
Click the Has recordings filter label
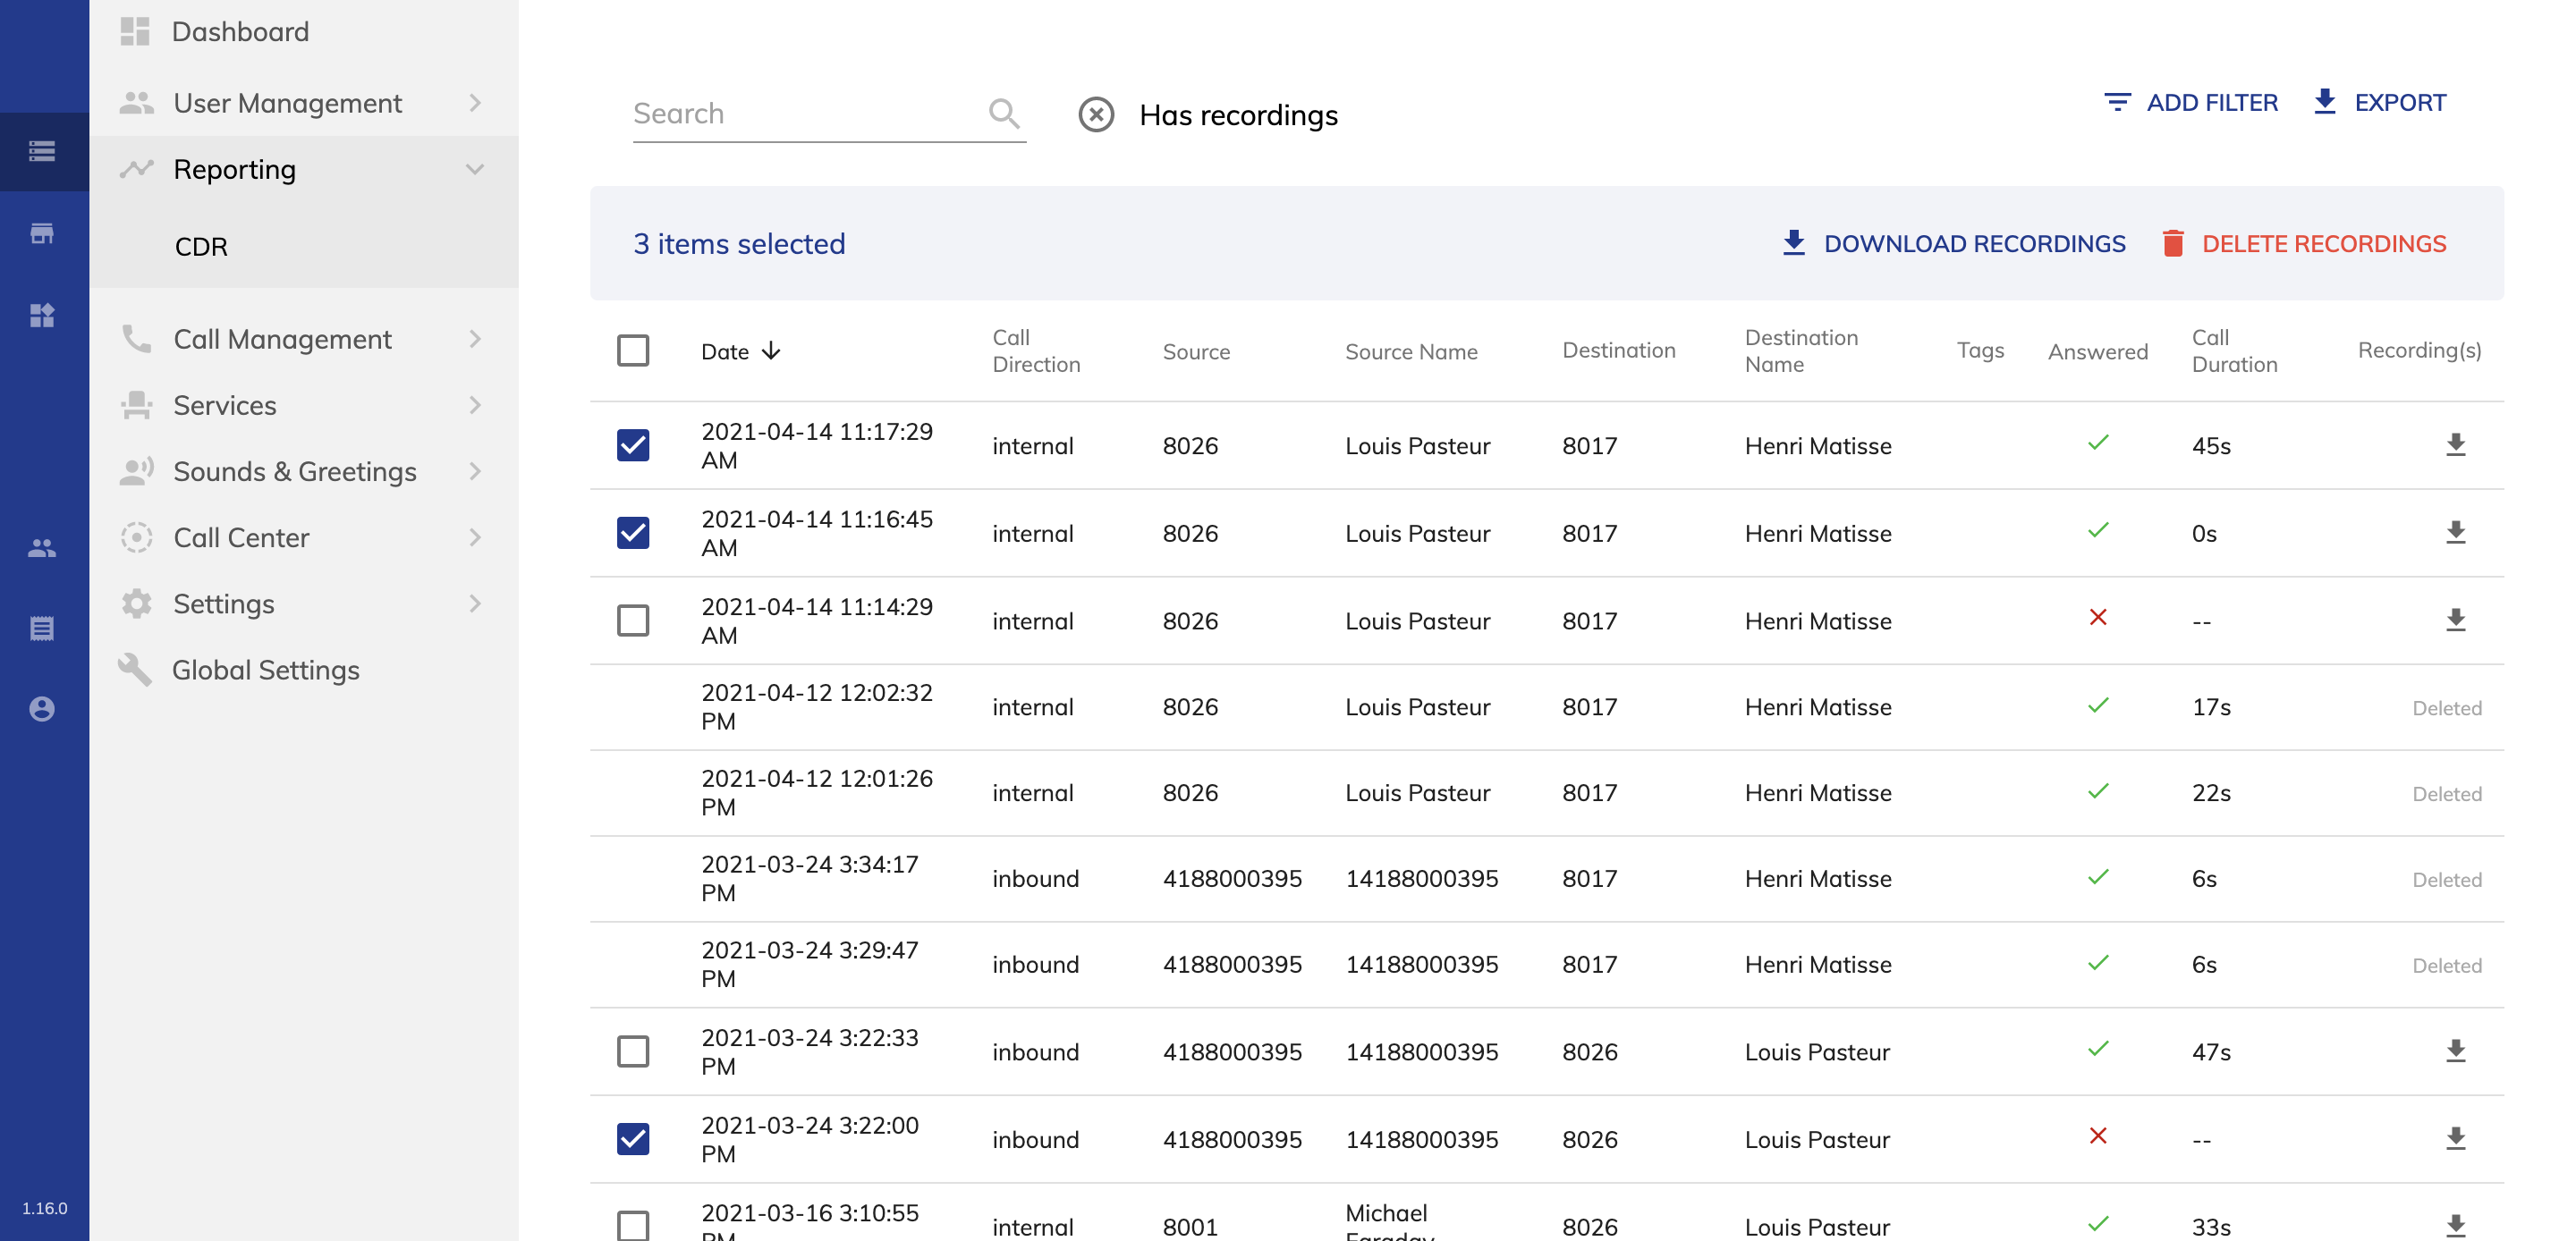pos(1238,115)
